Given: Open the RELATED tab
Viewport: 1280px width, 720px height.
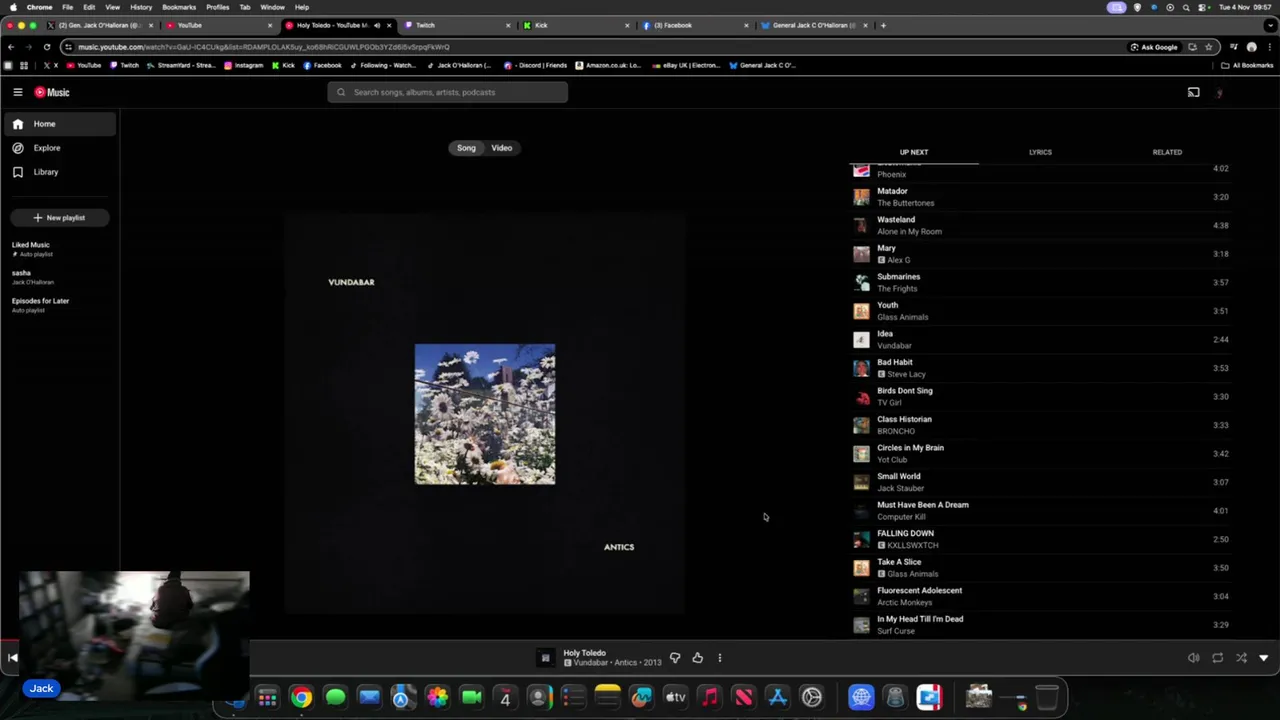Looking at the screenshot, I should click(1167, 152).
